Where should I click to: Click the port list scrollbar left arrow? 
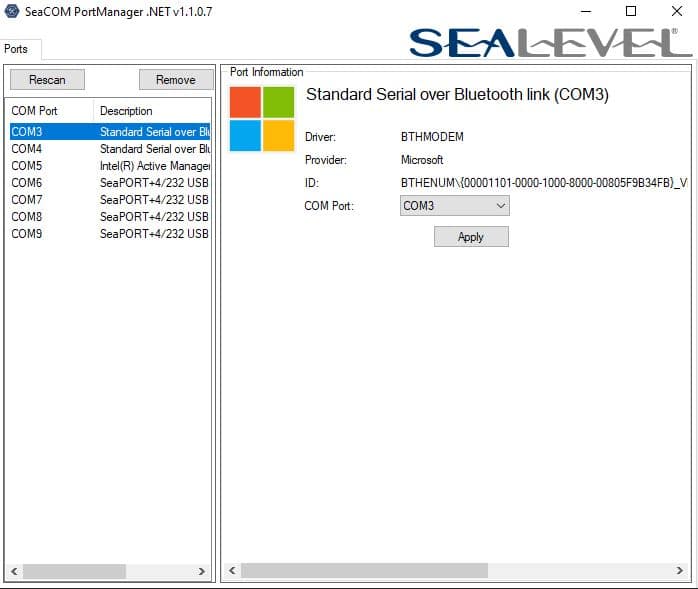click(x=14, y=571)
